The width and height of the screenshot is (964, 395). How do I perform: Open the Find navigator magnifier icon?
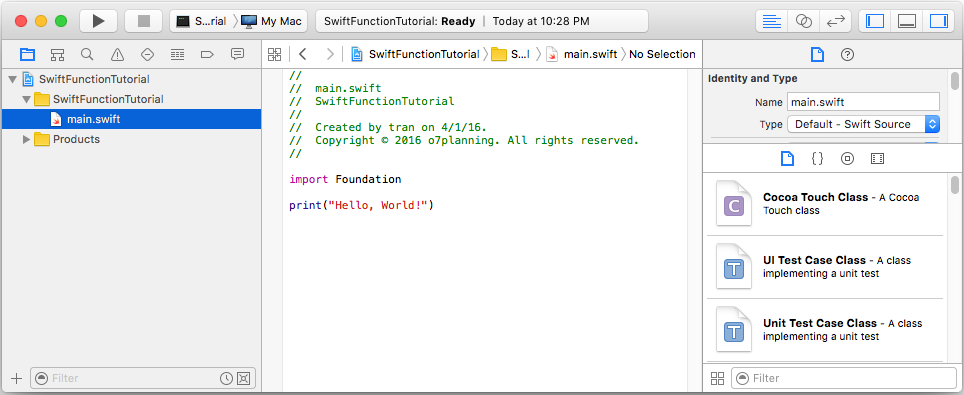coord(87,54)
